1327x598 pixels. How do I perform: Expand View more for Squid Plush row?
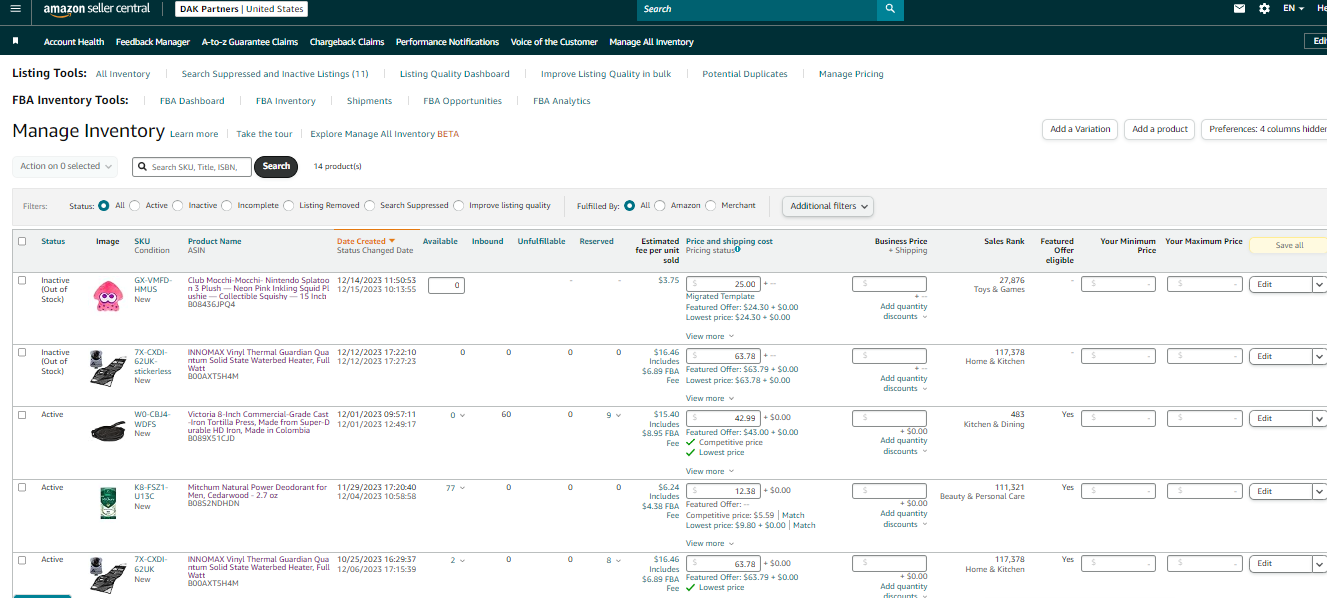709,336
